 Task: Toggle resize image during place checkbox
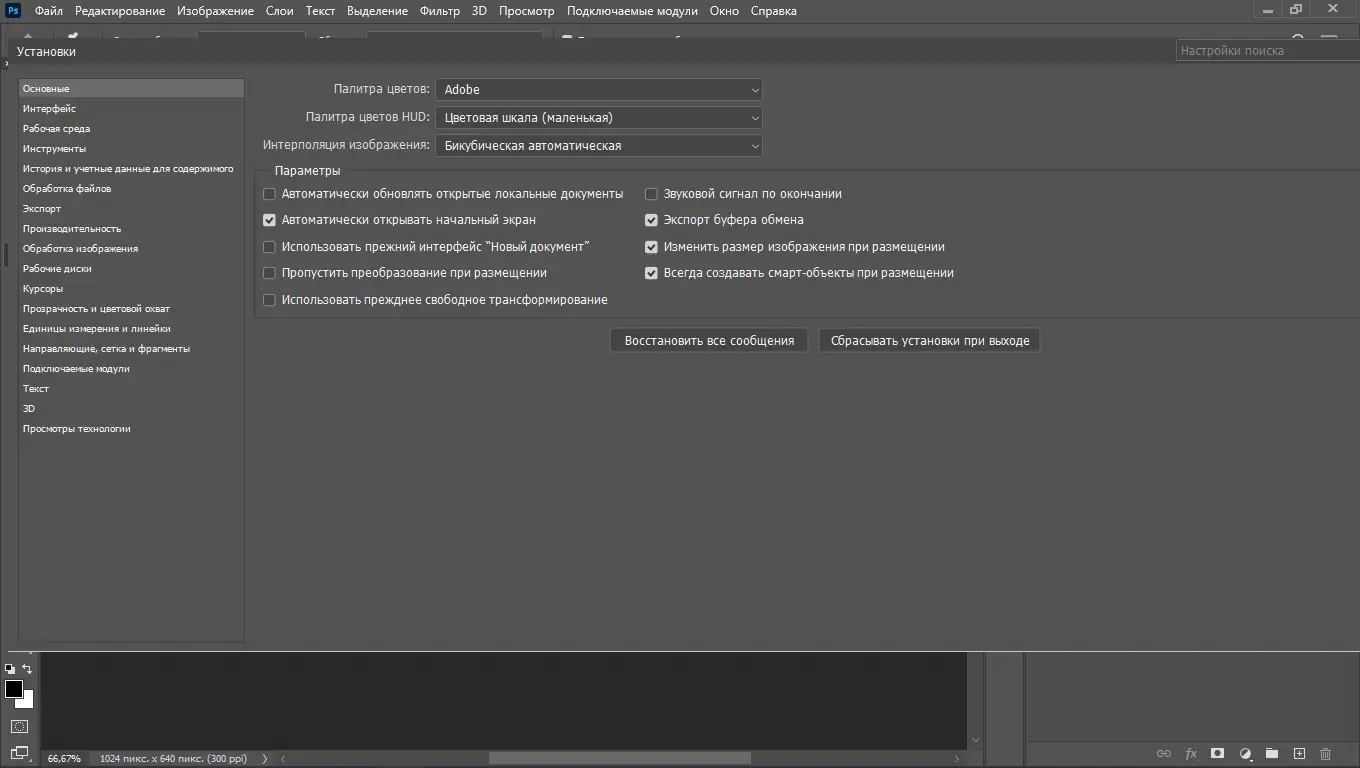(651, 247)
